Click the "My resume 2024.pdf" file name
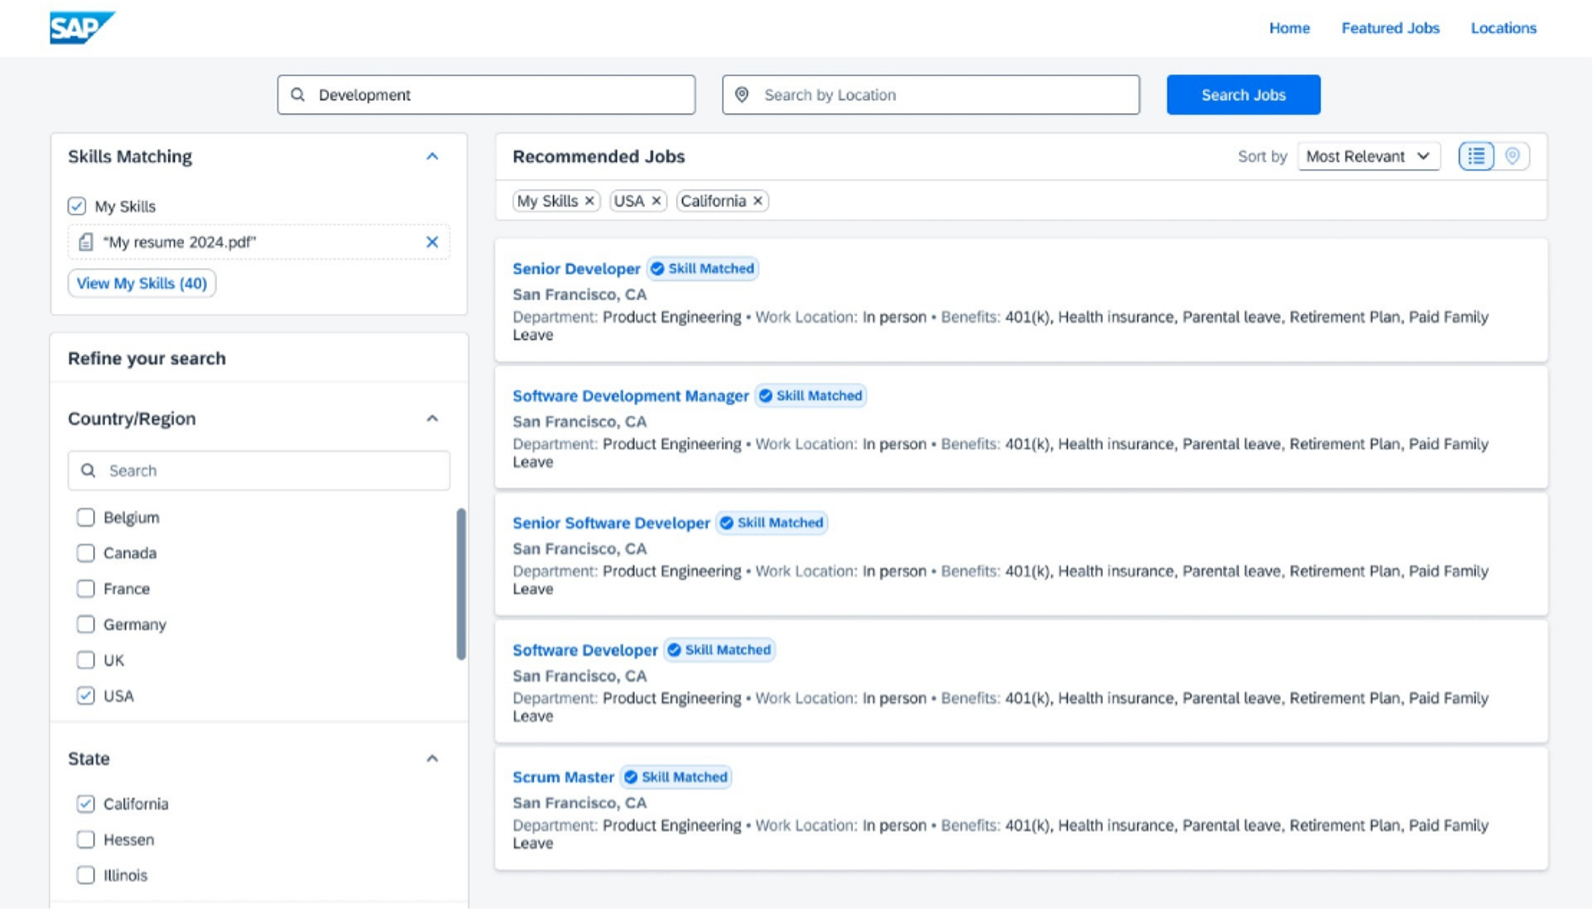 [x=180, y=242]
